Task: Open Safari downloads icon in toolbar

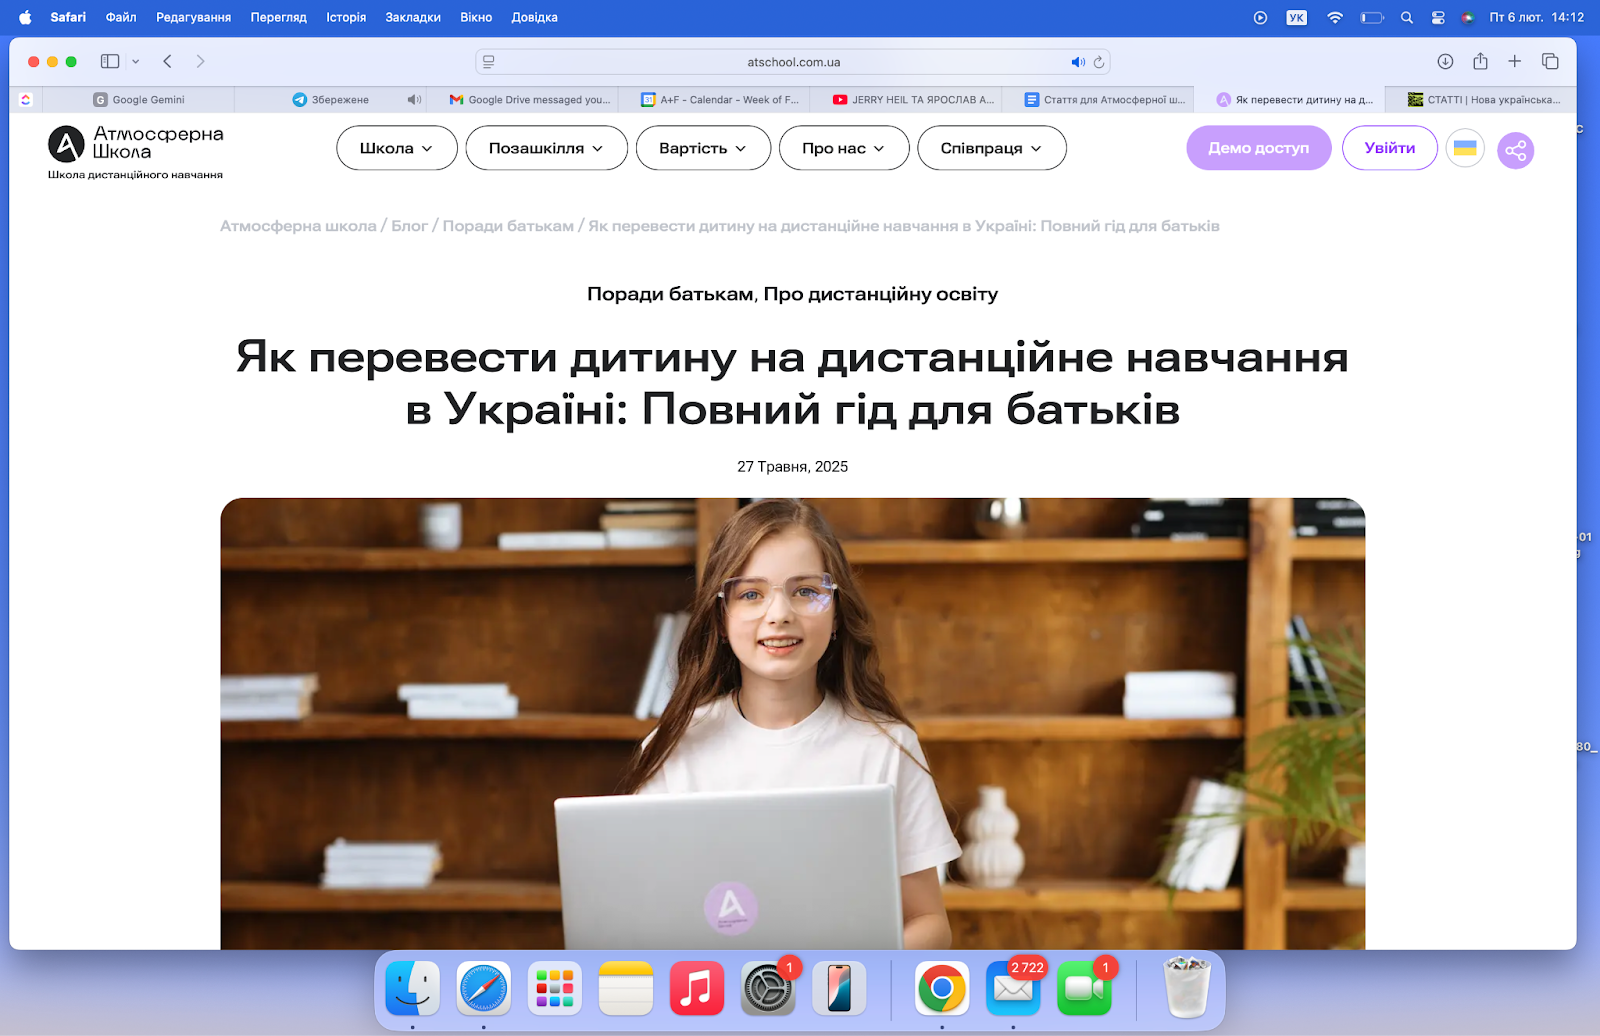Action: (1445, 62)
